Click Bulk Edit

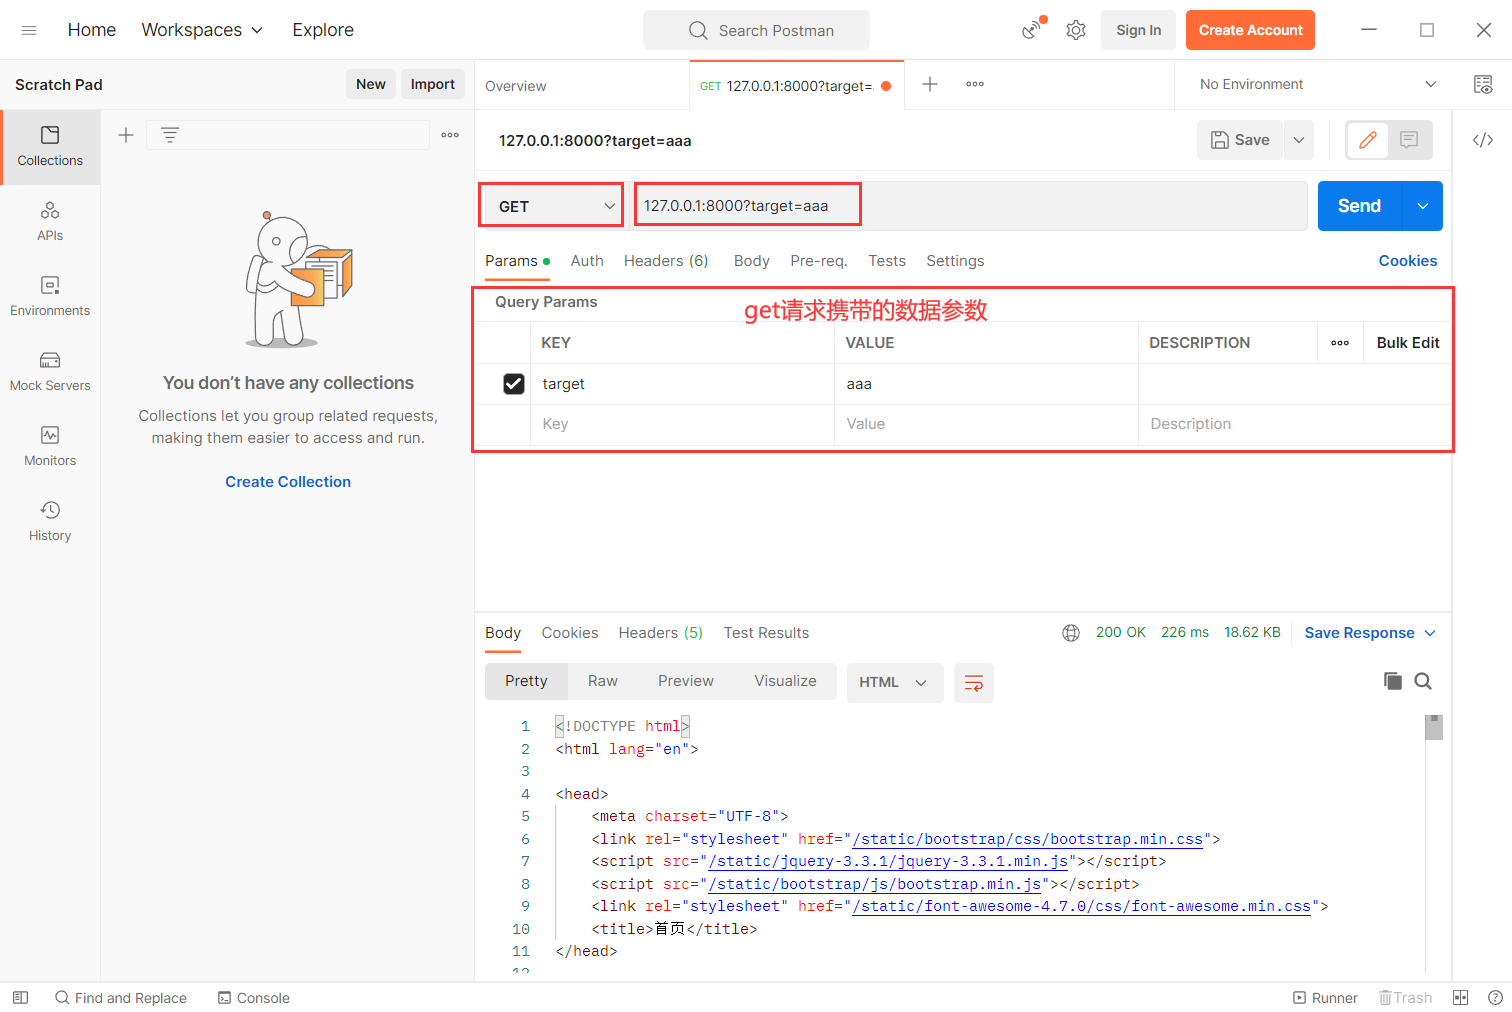[1408, 343]
